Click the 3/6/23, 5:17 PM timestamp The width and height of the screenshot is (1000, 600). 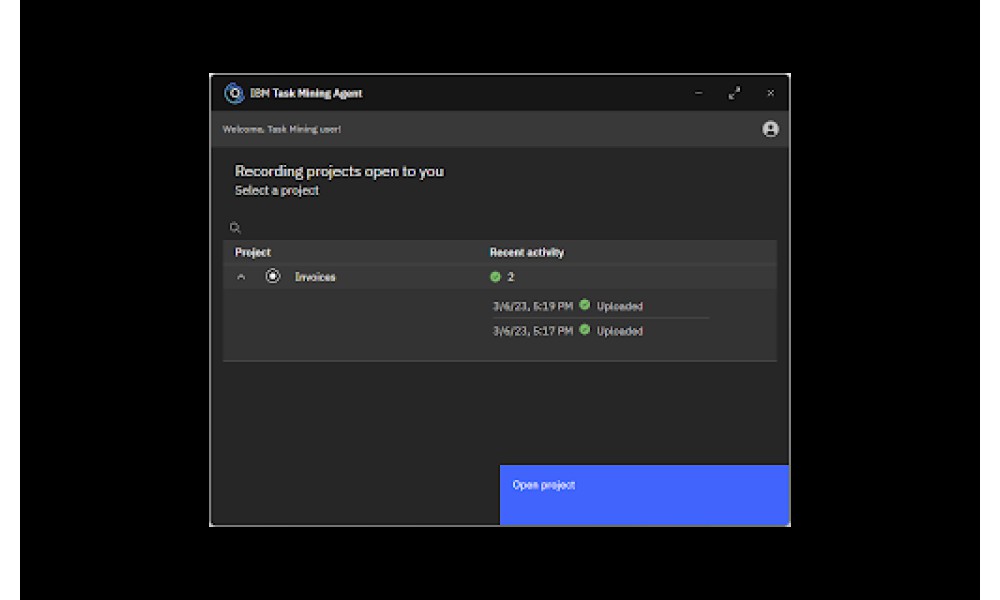tap(533, 331)
